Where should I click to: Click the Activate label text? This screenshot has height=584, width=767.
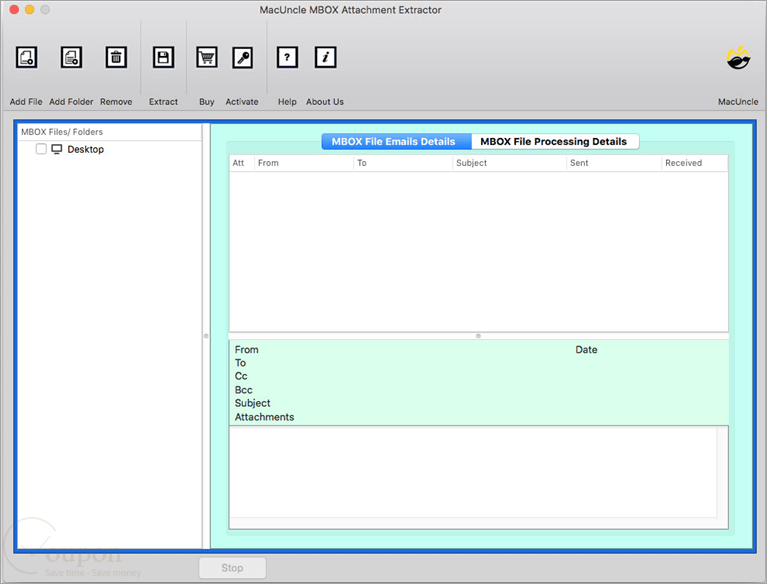[242, 102]
